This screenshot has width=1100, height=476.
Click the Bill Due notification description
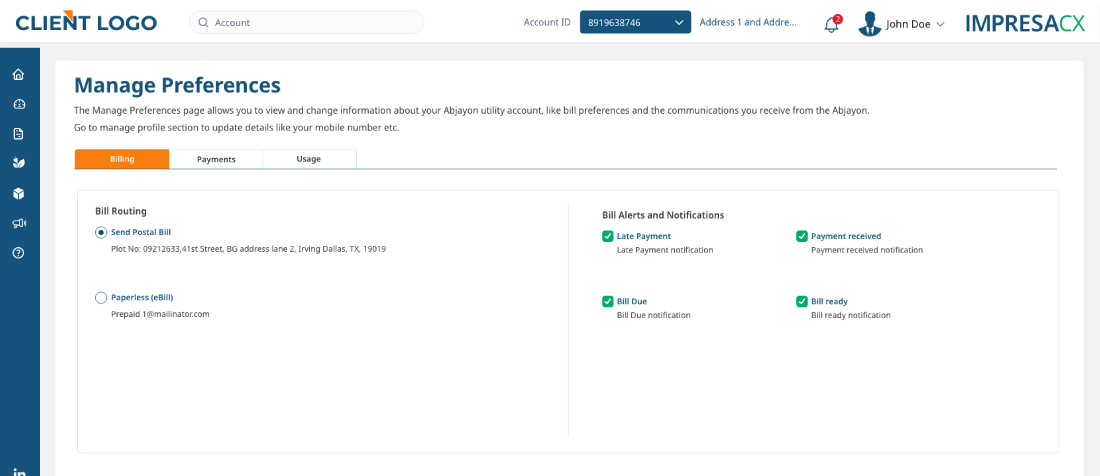654,315
